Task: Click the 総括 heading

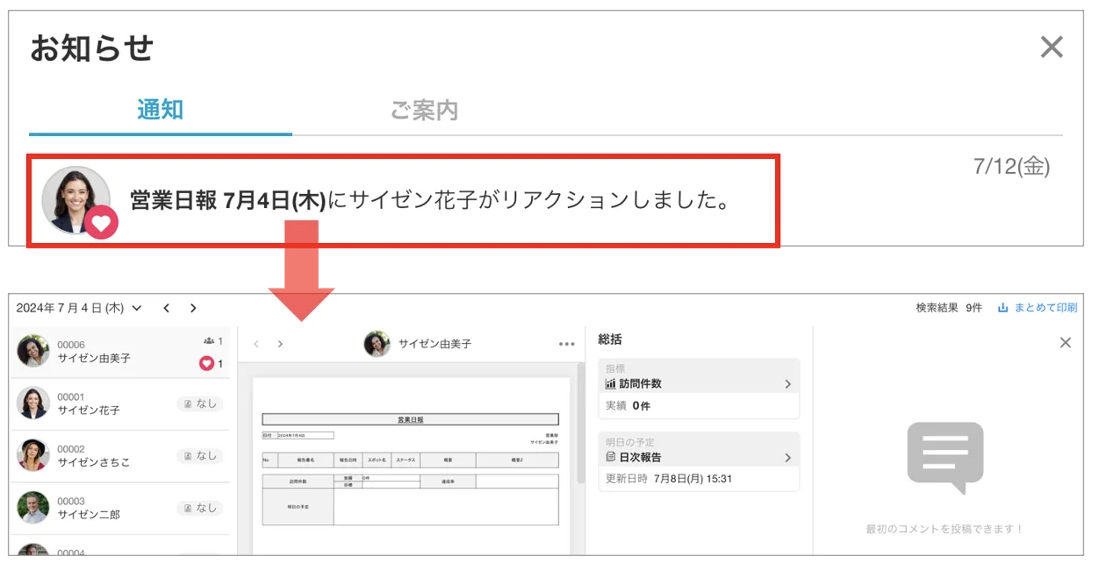Action: click(610, 339)
